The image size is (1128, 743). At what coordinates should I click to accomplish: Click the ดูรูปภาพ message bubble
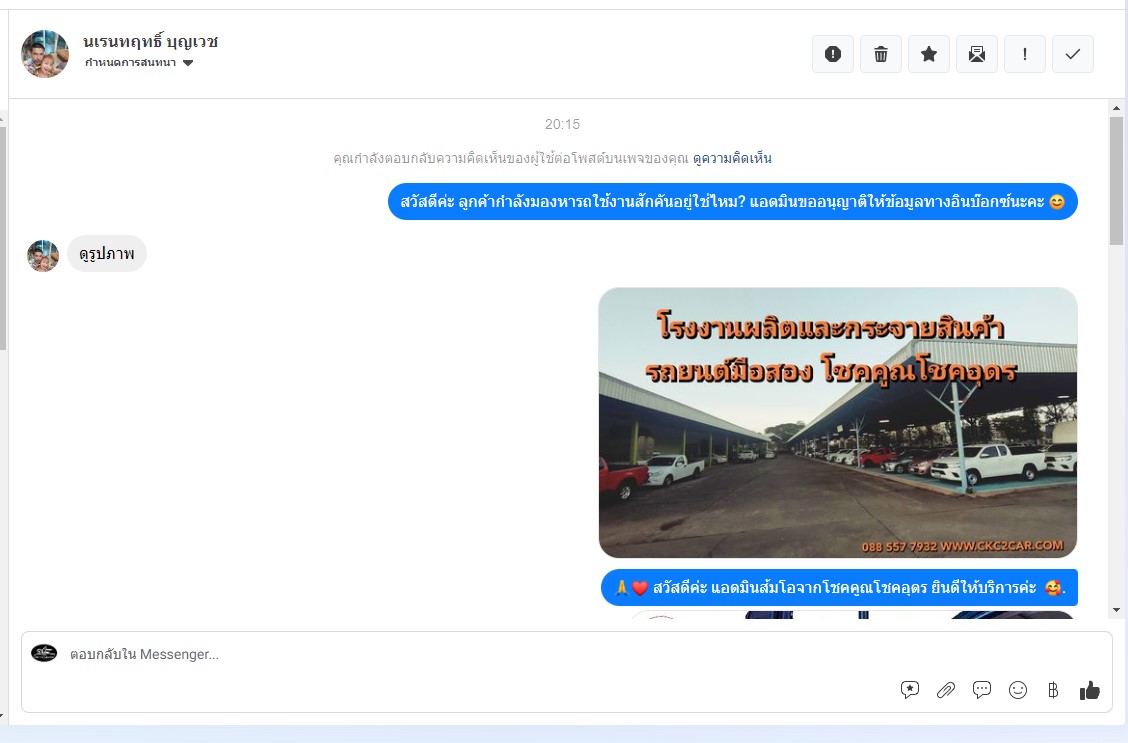pos(106,254)
